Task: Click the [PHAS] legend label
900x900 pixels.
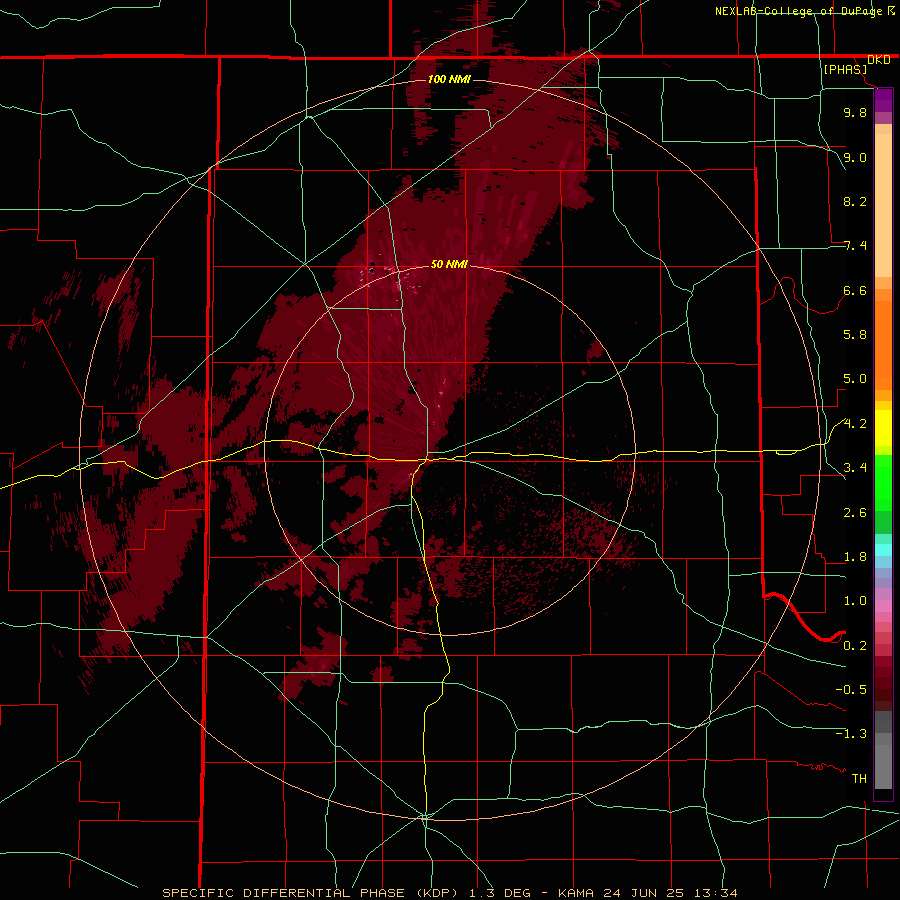Action: point(845,69)
